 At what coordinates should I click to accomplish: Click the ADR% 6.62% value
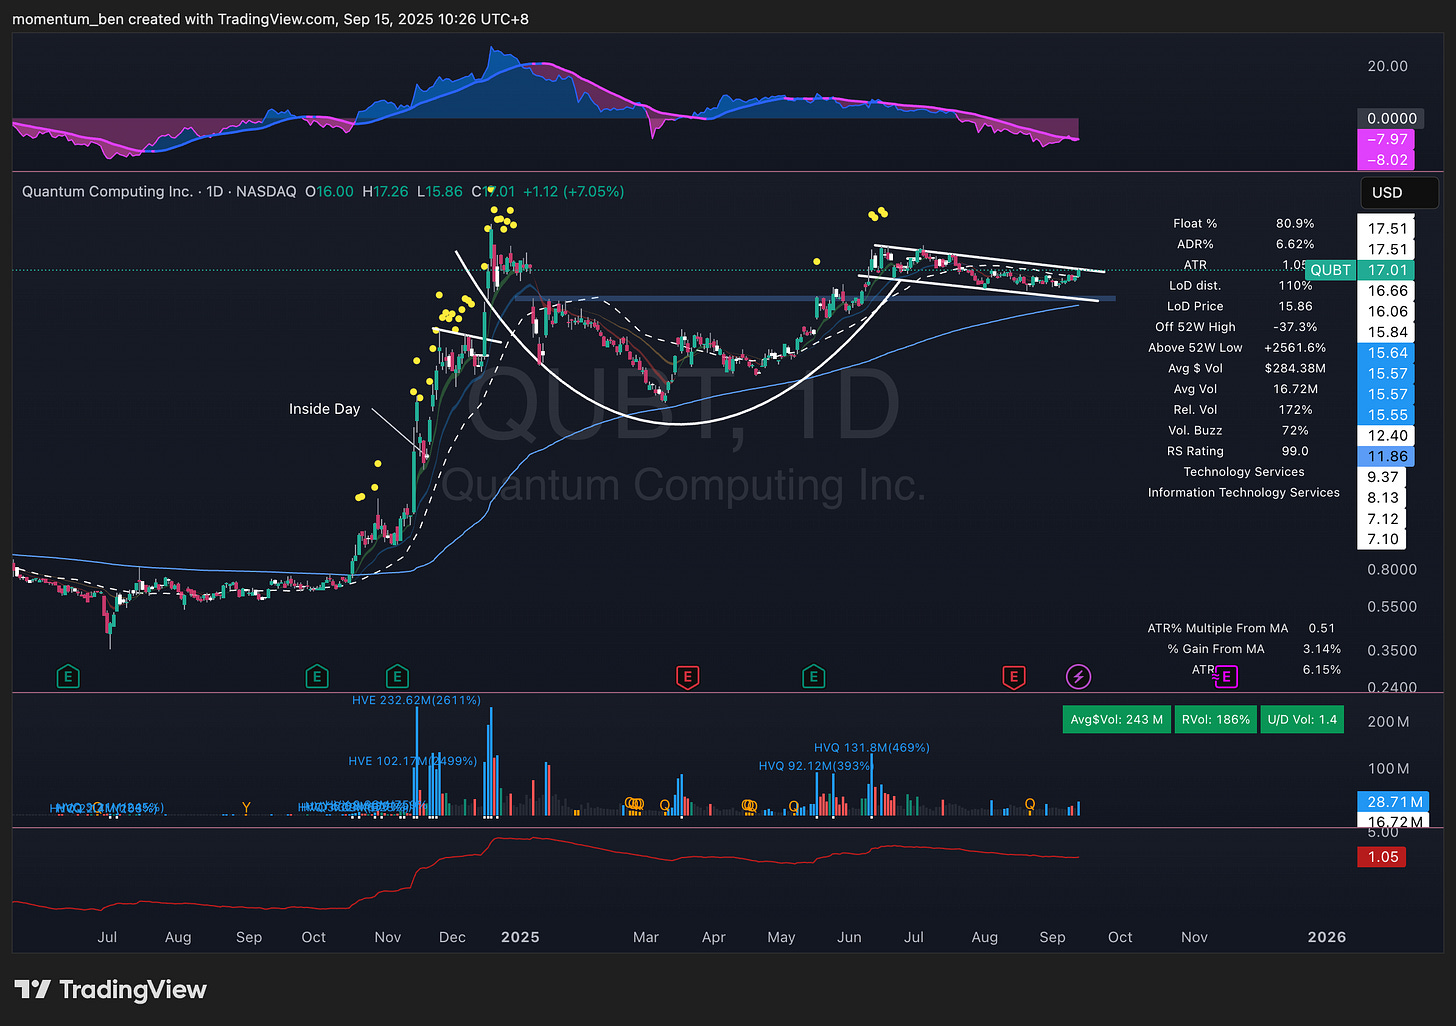point(1295,244)
